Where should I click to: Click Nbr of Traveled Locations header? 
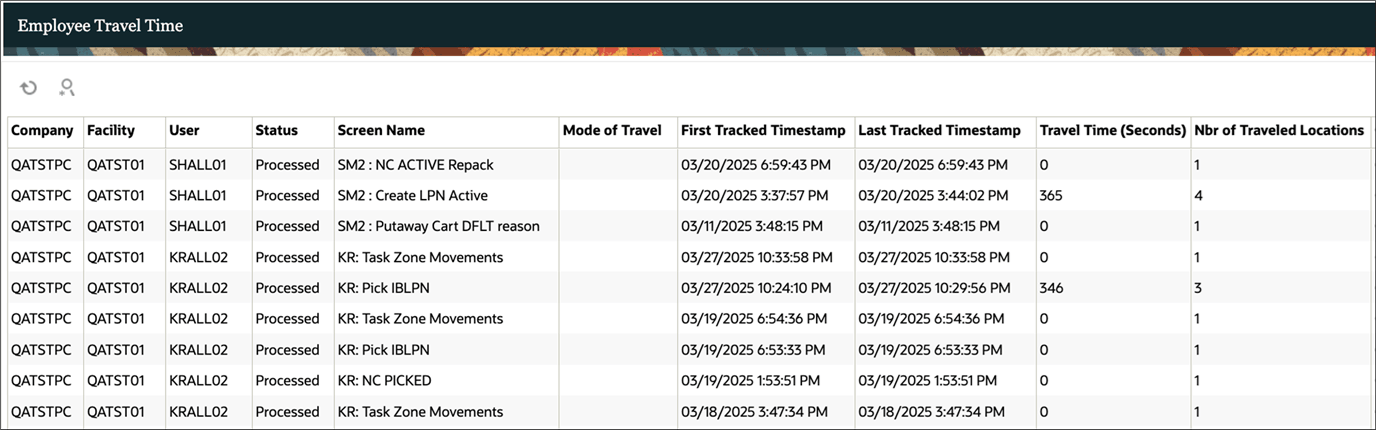(x=1279, y=131)
